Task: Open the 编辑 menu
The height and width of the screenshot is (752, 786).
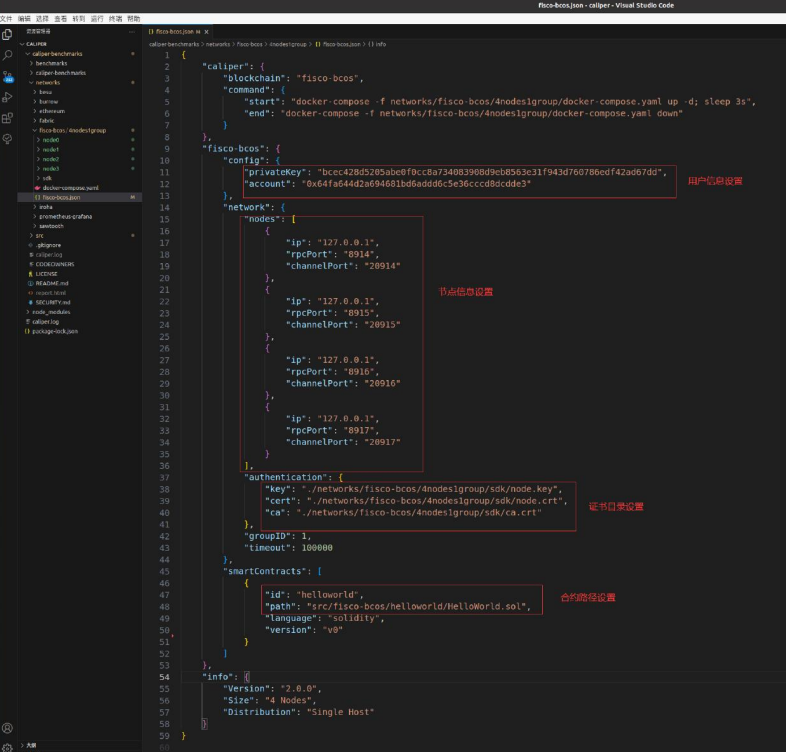Action: click(24, 19)
